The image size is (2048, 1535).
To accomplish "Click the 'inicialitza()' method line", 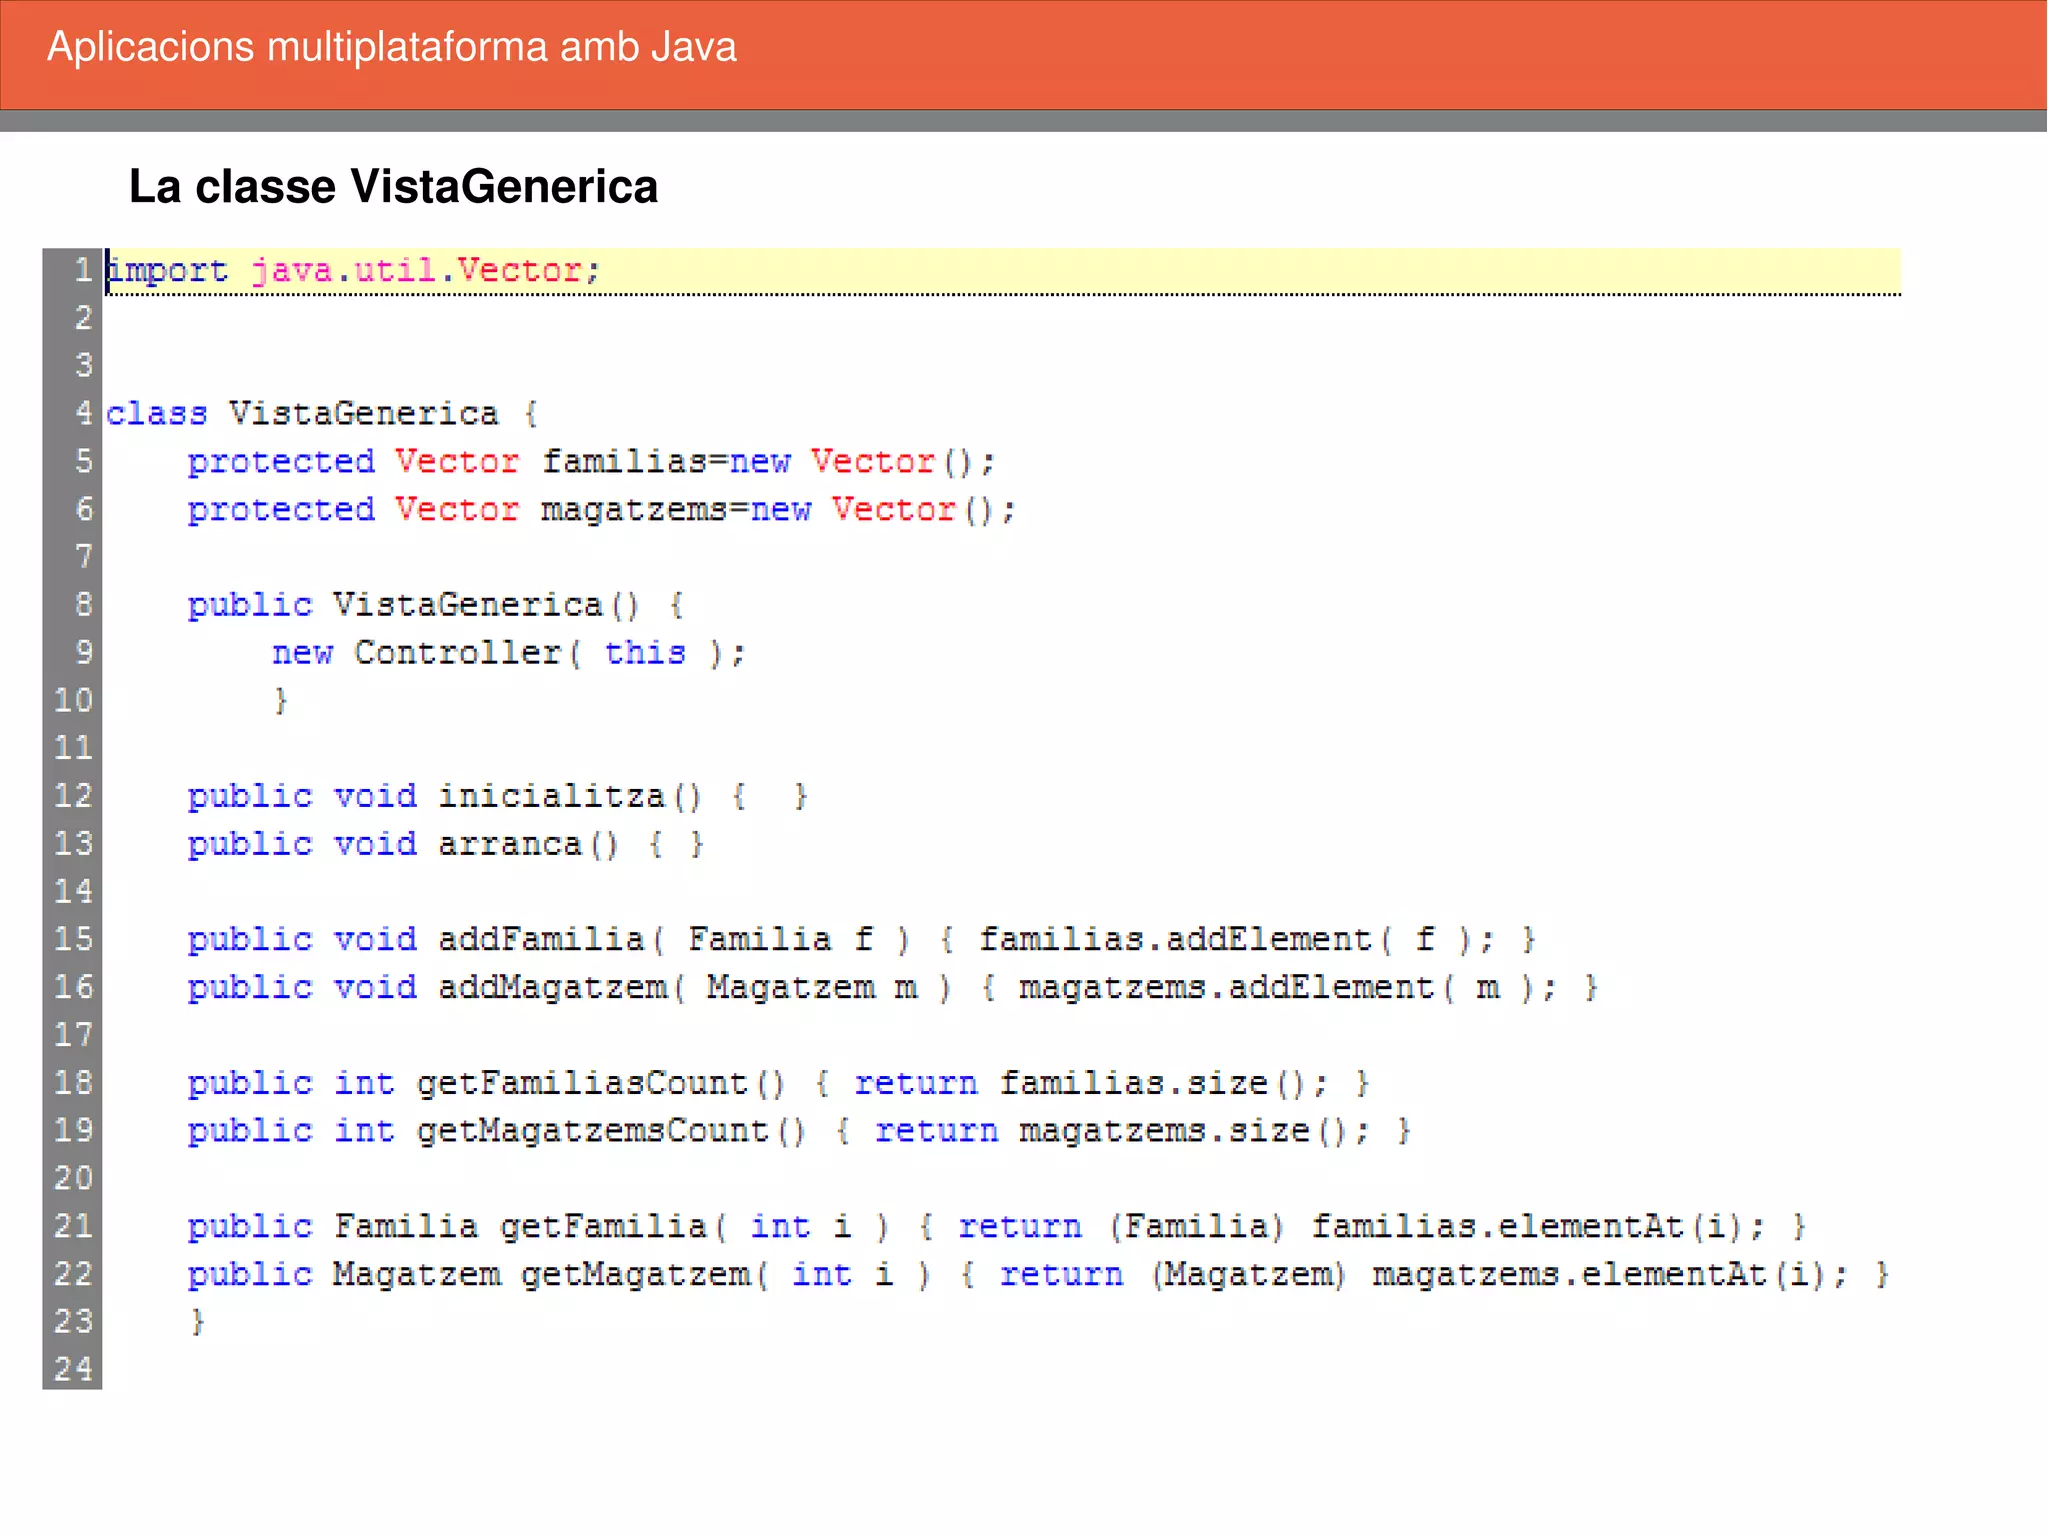I will (498, 797).
